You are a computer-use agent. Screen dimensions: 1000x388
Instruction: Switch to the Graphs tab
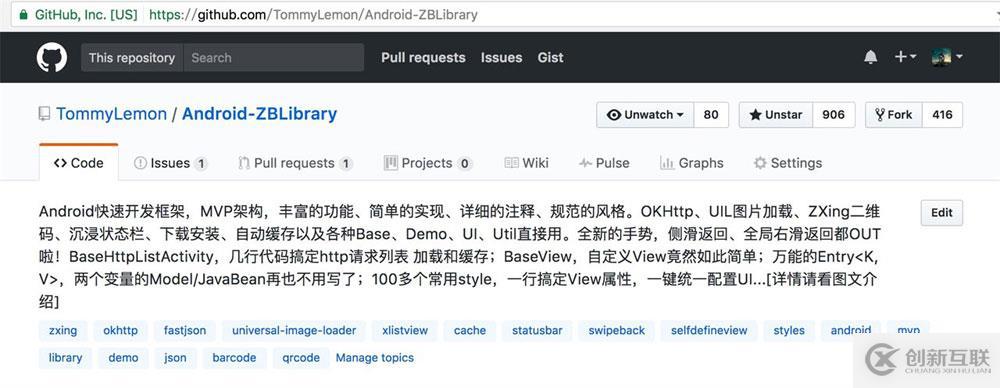692,163
